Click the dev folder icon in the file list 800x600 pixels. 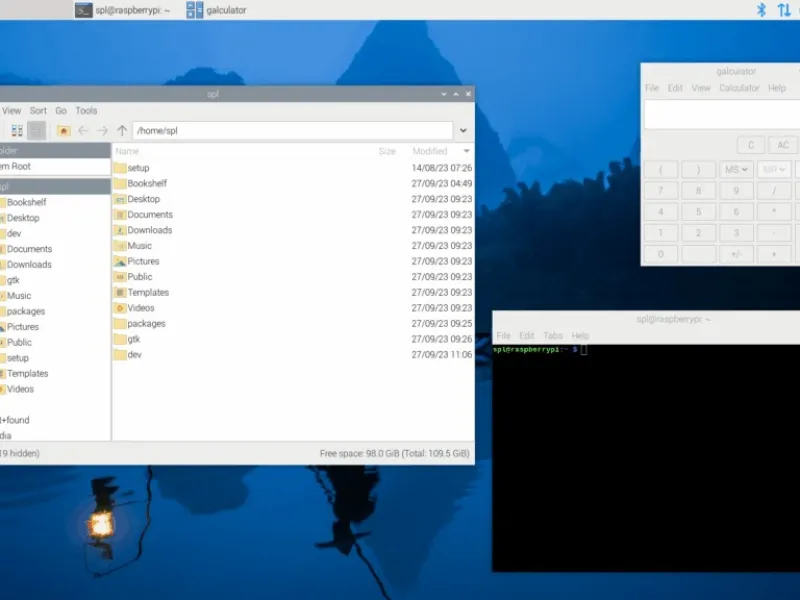point(120,355)
